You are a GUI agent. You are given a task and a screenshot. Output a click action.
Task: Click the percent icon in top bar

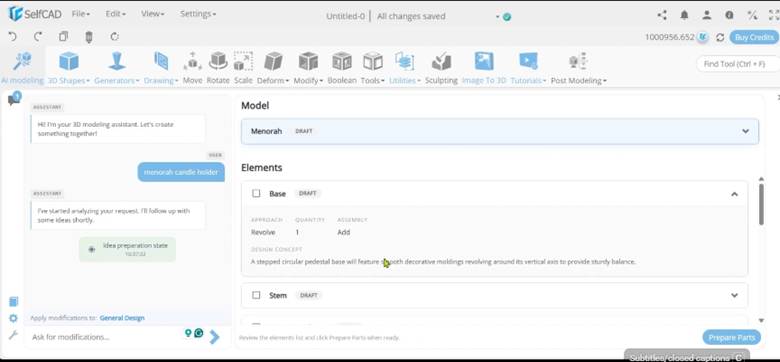tap(752, 15)
